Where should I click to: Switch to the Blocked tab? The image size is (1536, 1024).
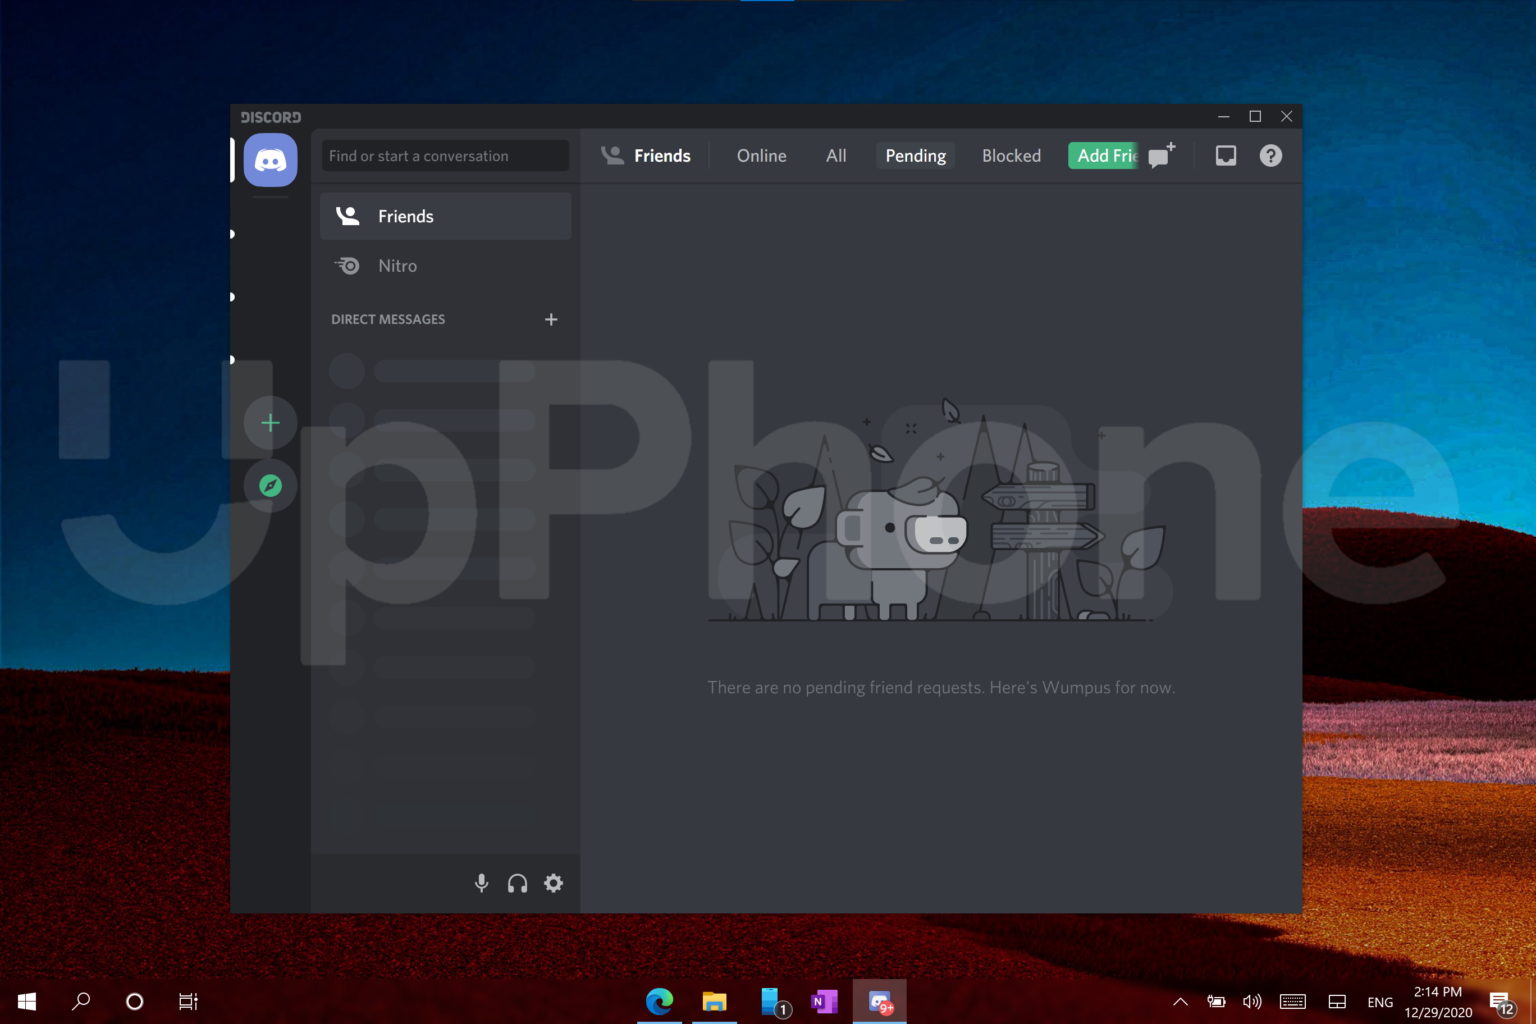point(1011,155)
